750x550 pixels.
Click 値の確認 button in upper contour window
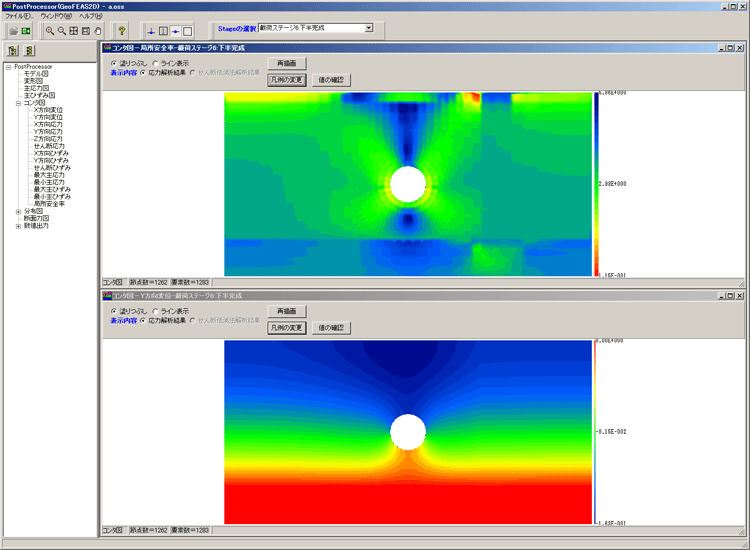331,80
